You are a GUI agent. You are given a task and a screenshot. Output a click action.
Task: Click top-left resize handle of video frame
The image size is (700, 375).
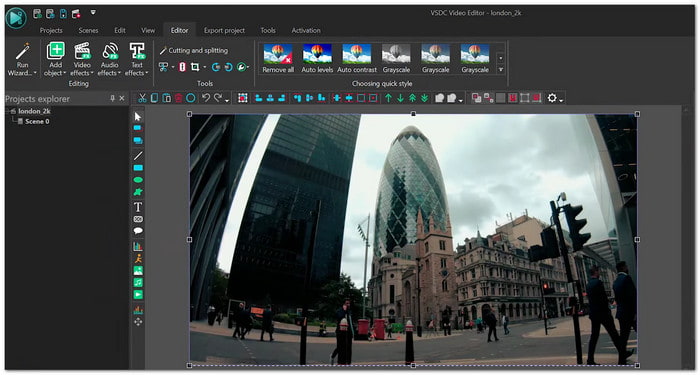tap(189, 114)
